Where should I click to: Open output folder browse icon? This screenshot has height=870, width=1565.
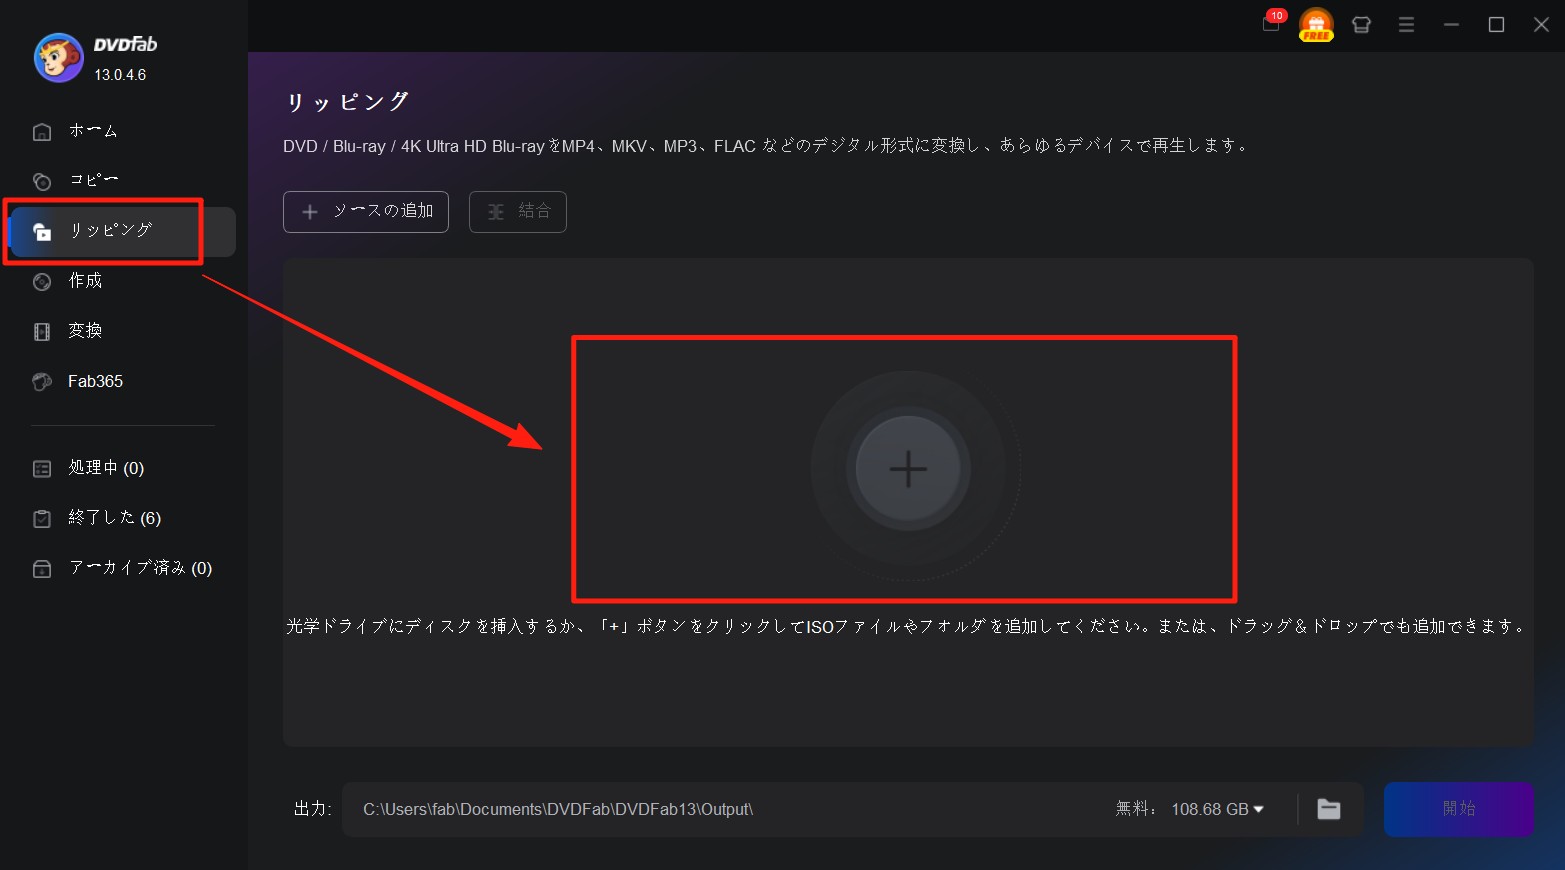pos(1328,809)
